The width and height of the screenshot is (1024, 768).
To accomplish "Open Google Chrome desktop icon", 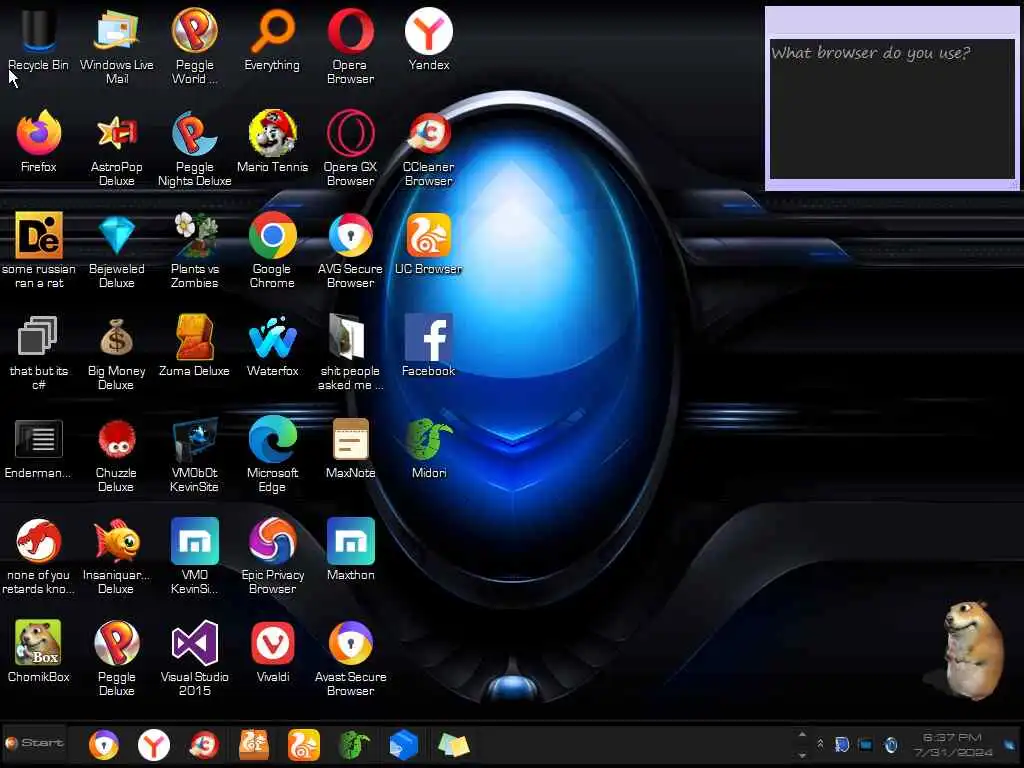I will pos(272,250).
